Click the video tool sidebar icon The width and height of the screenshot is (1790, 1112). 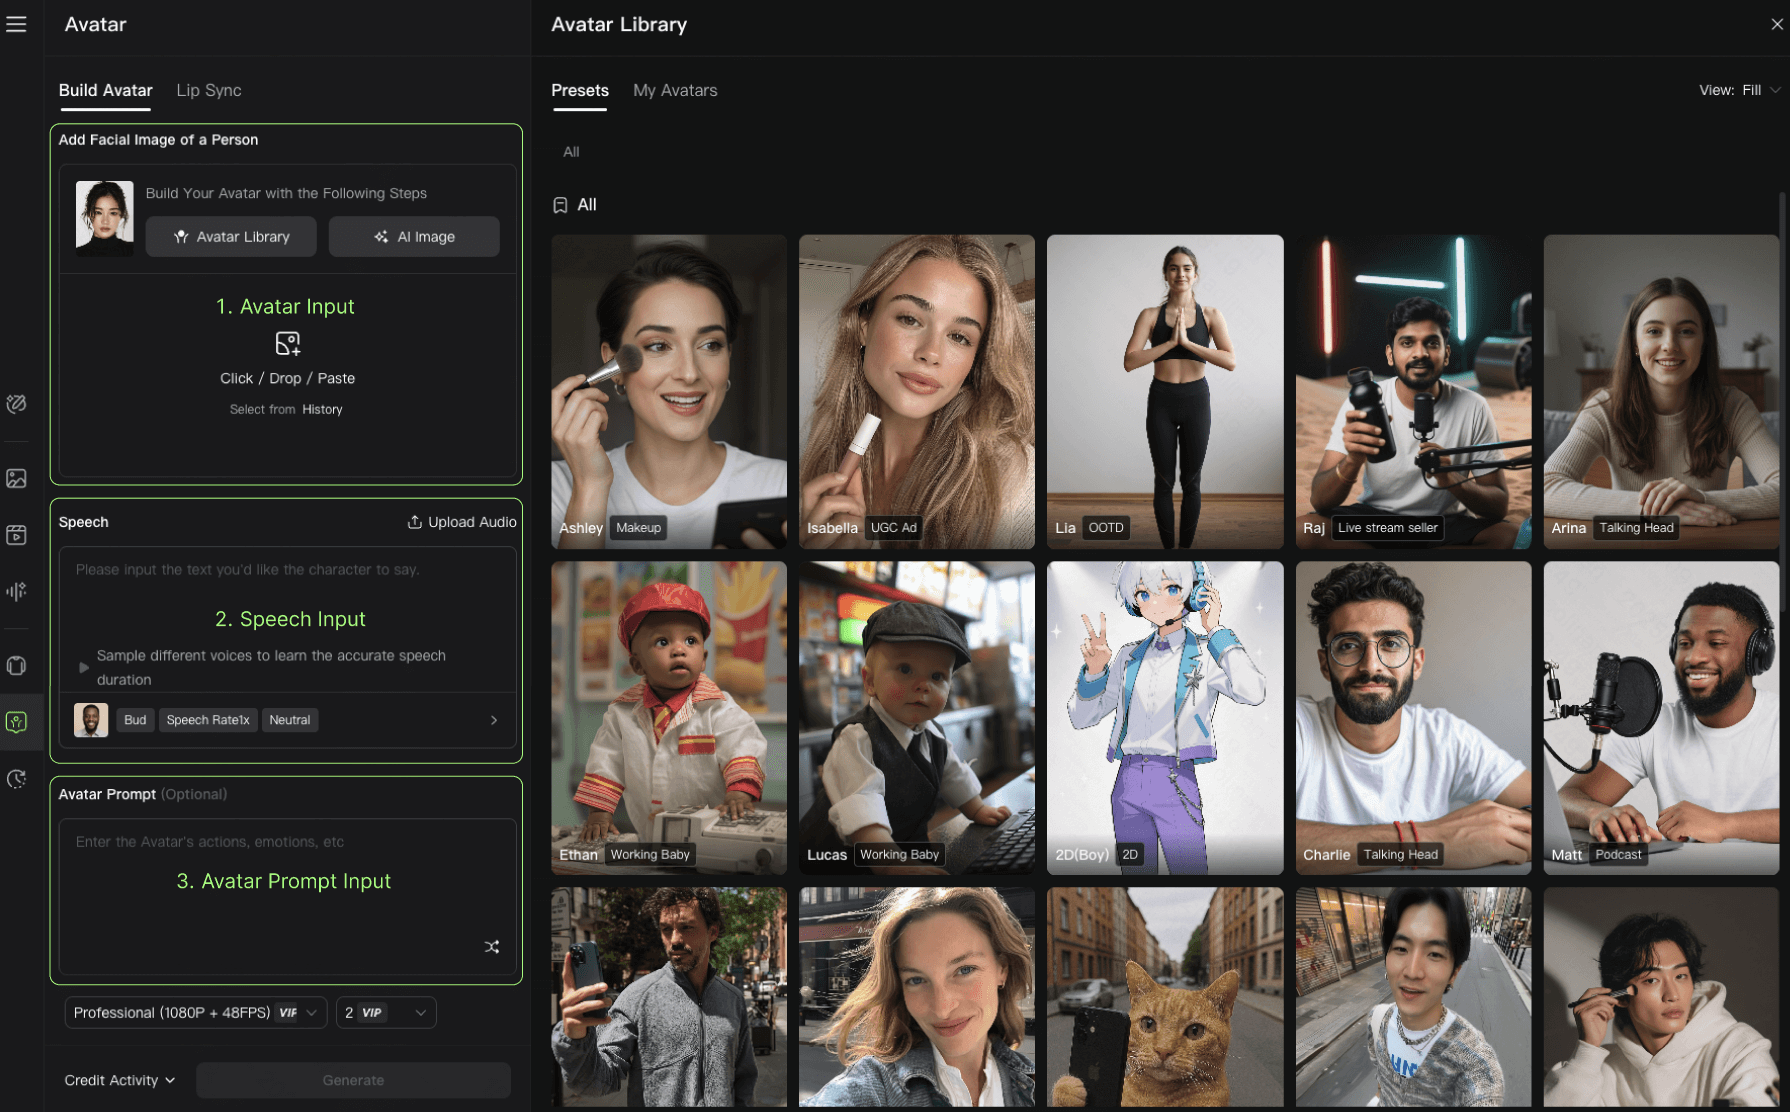point(17,535)
